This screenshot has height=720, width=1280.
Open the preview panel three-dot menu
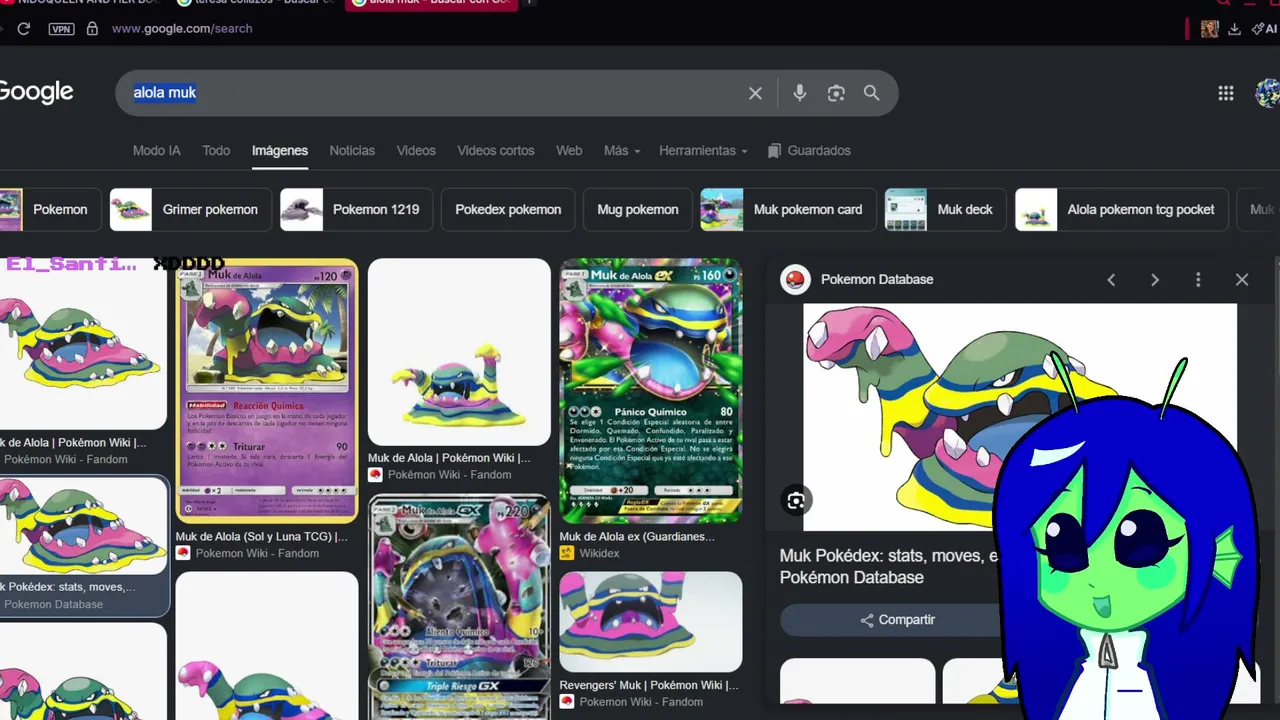coord(1198,280)
